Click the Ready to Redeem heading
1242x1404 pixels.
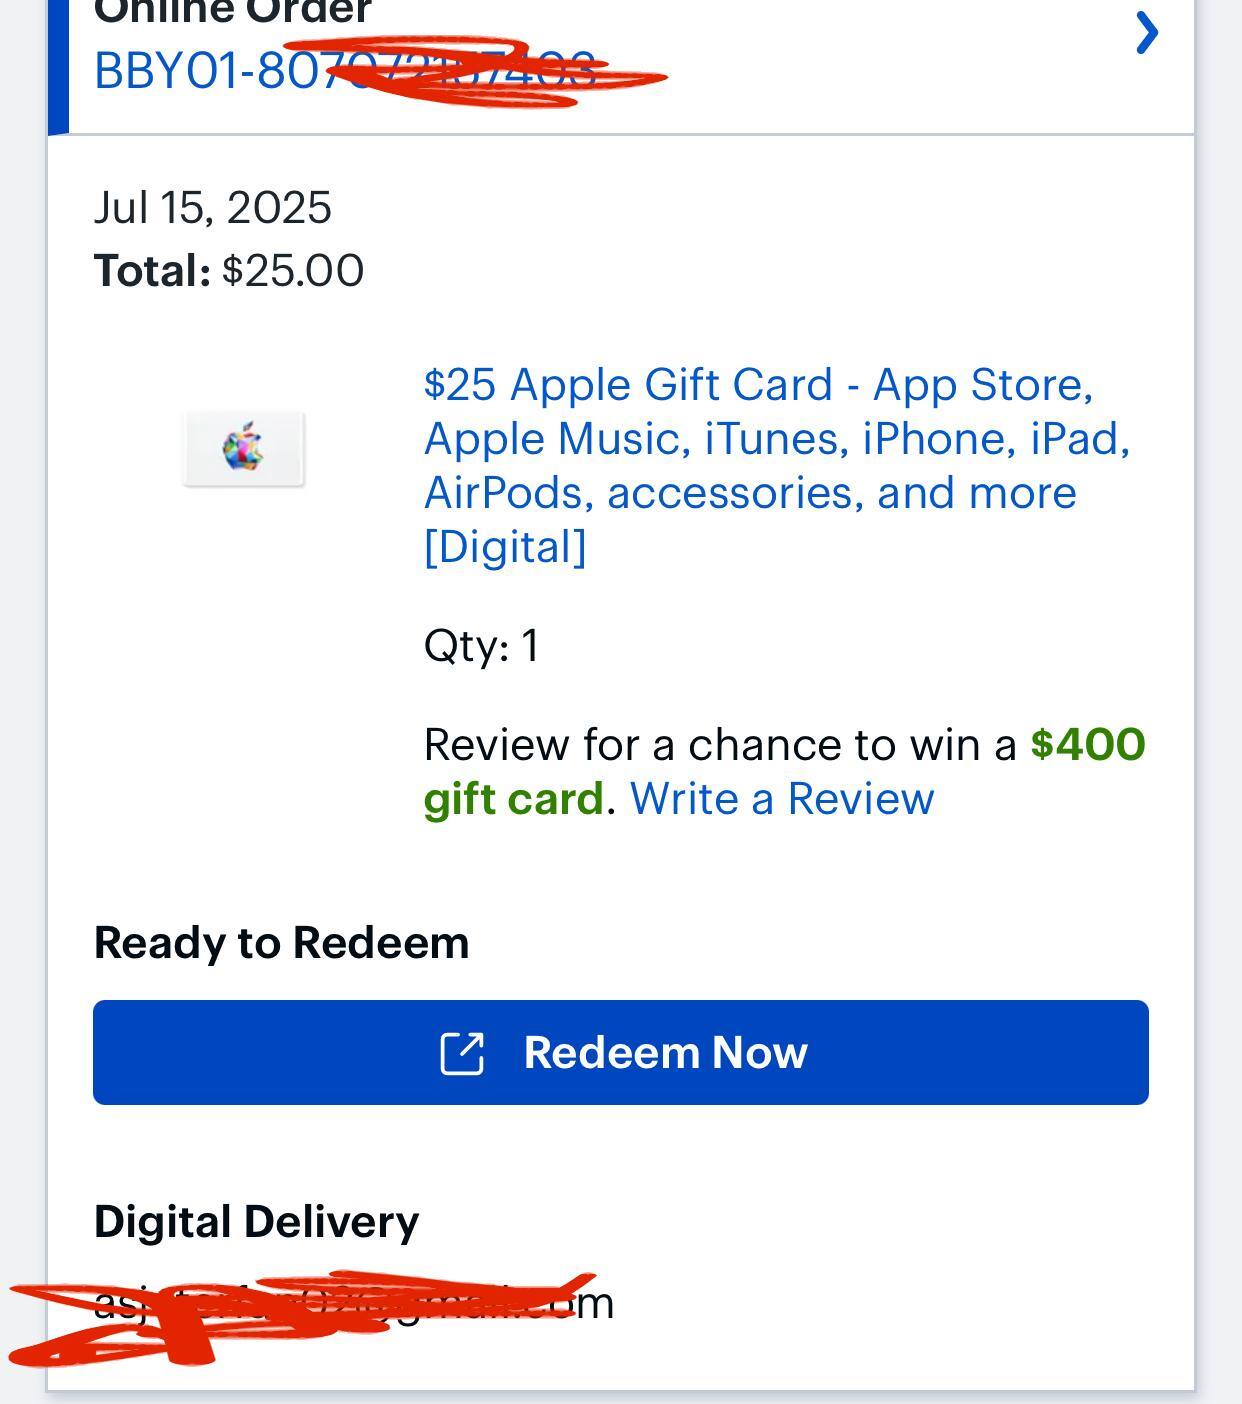coord(282,941)
